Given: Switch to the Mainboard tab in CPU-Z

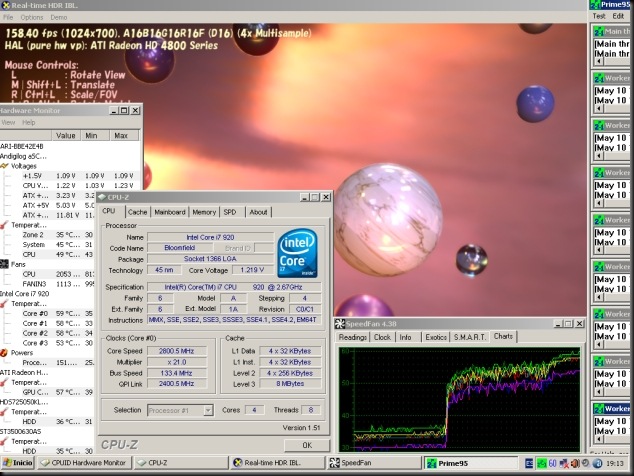Looking at the screenshot, I should point(169,212).
